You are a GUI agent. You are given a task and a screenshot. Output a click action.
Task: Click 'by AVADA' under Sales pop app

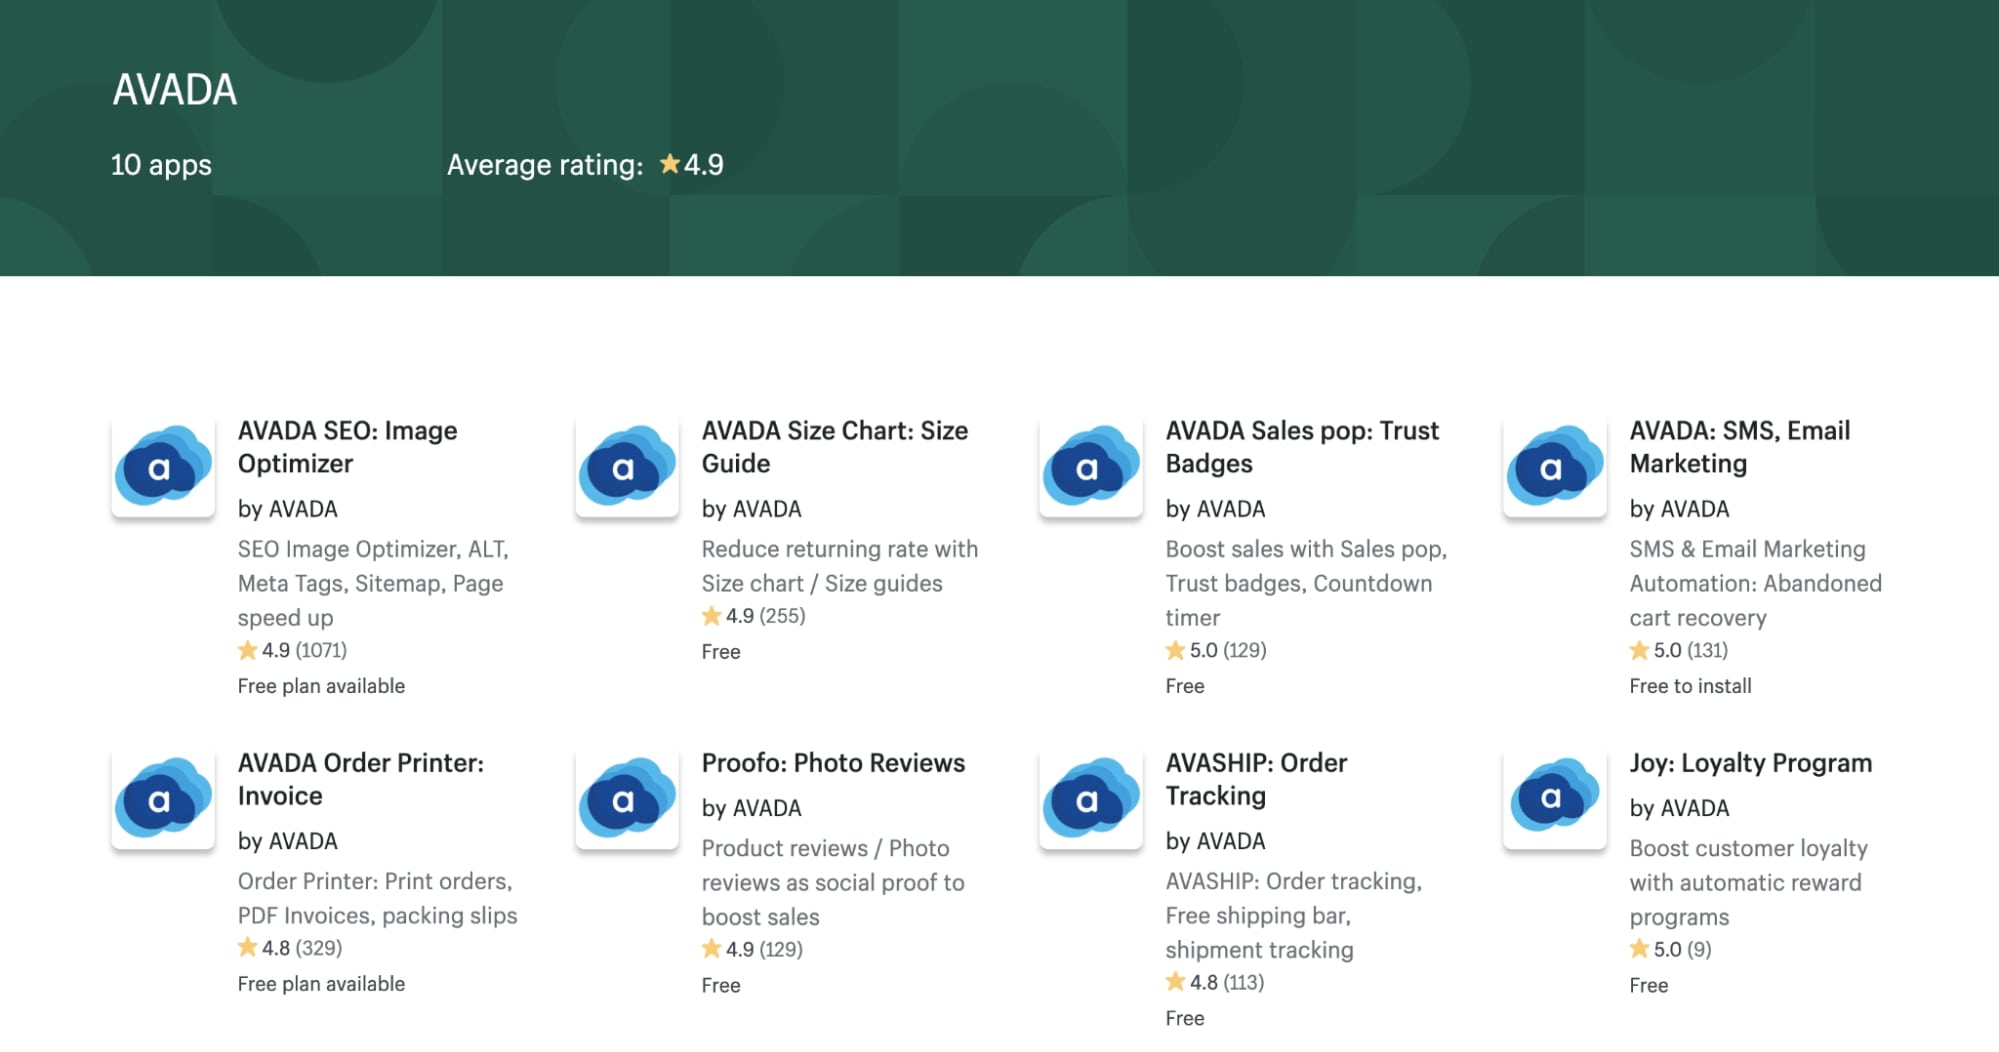1216,509
